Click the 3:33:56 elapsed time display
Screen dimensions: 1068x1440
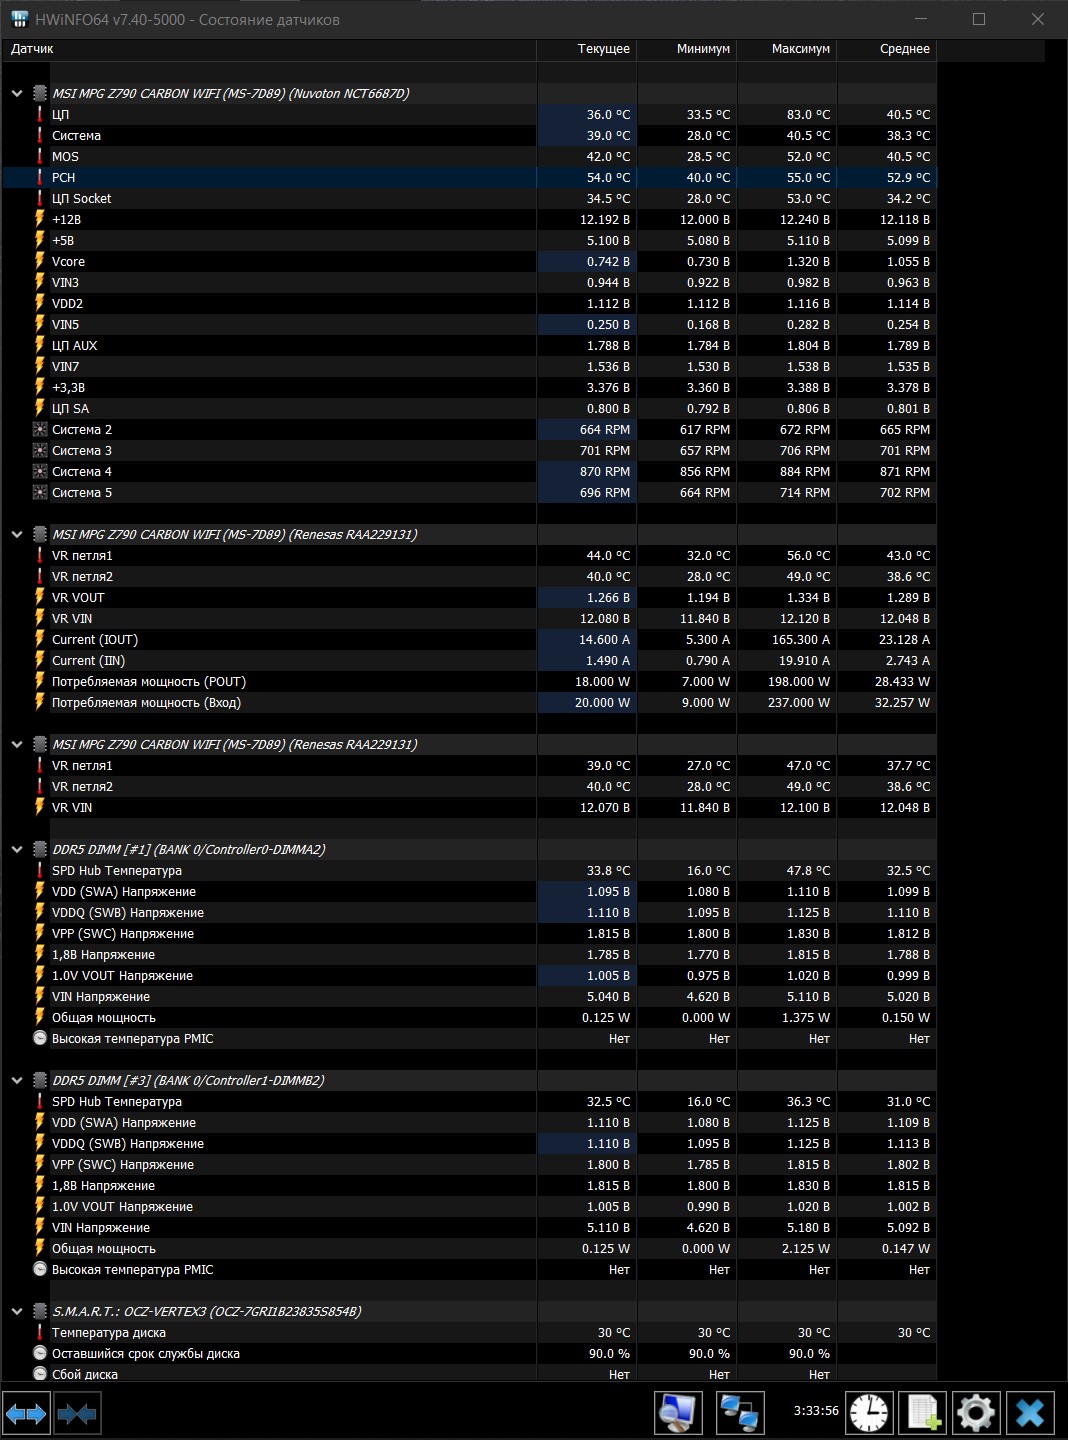[x=816, y=1411]
